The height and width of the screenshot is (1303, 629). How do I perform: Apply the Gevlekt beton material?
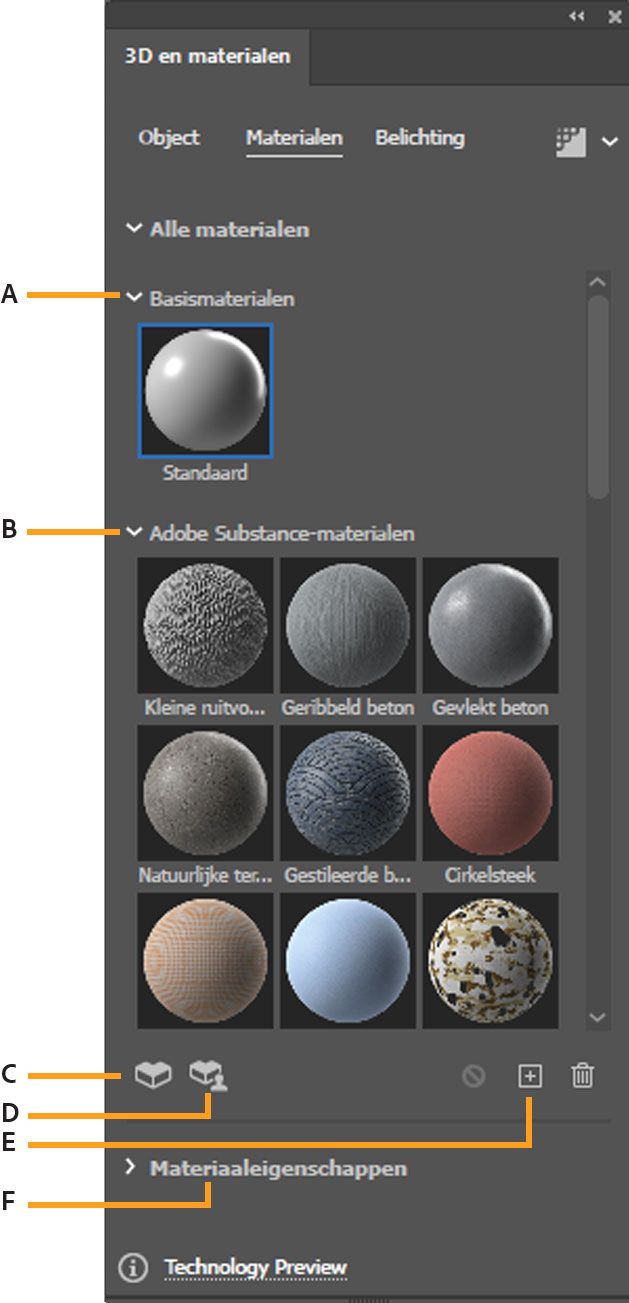490,624
